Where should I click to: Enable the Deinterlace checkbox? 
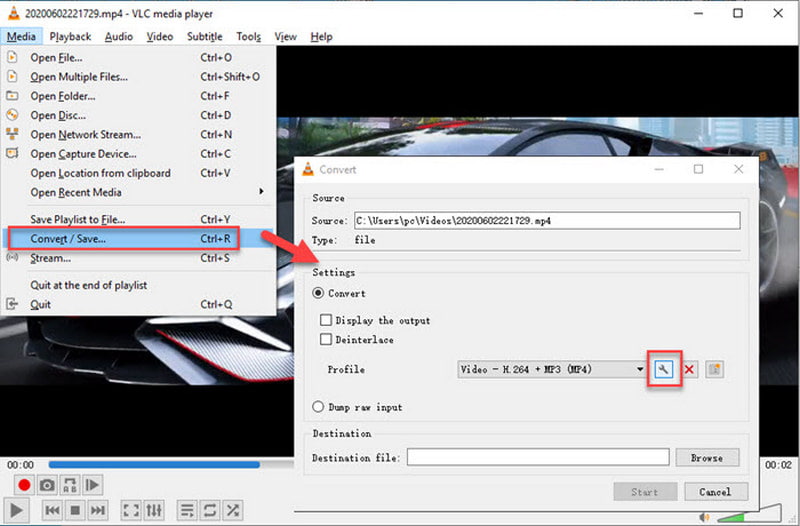click(326, 339)
